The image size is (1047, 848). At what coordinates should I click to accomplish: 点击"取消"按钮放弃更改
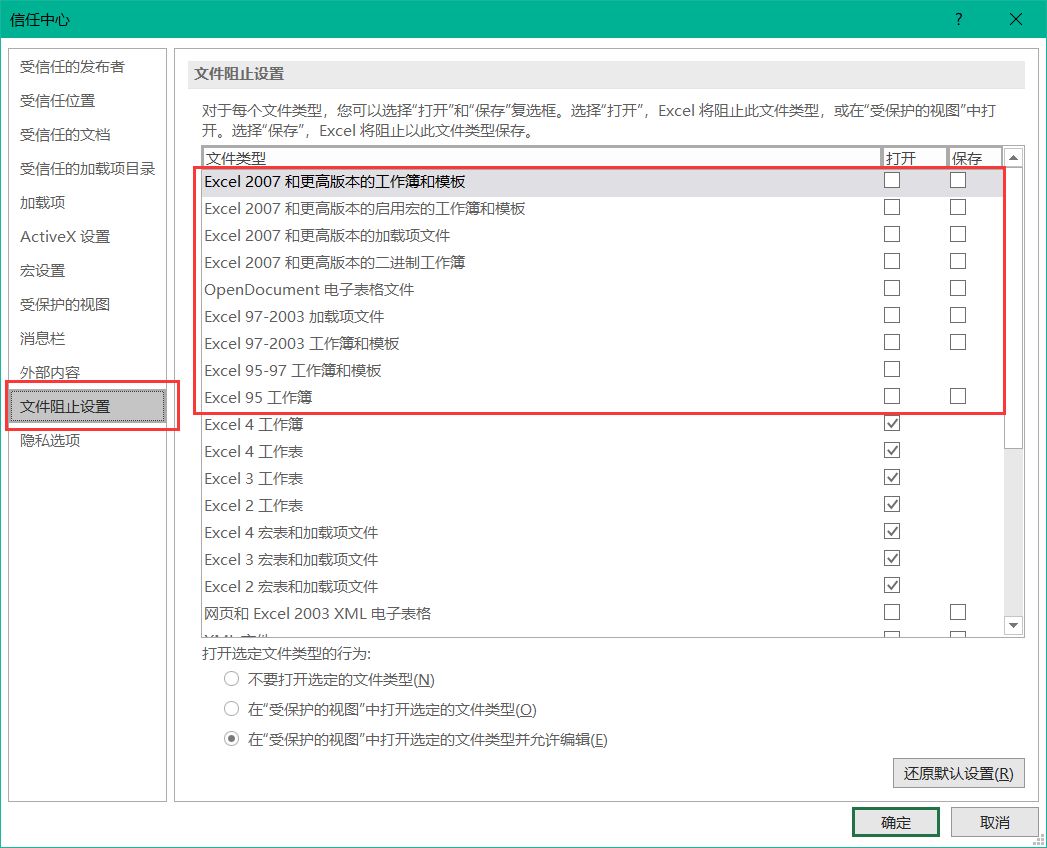(x=993, y=821)
